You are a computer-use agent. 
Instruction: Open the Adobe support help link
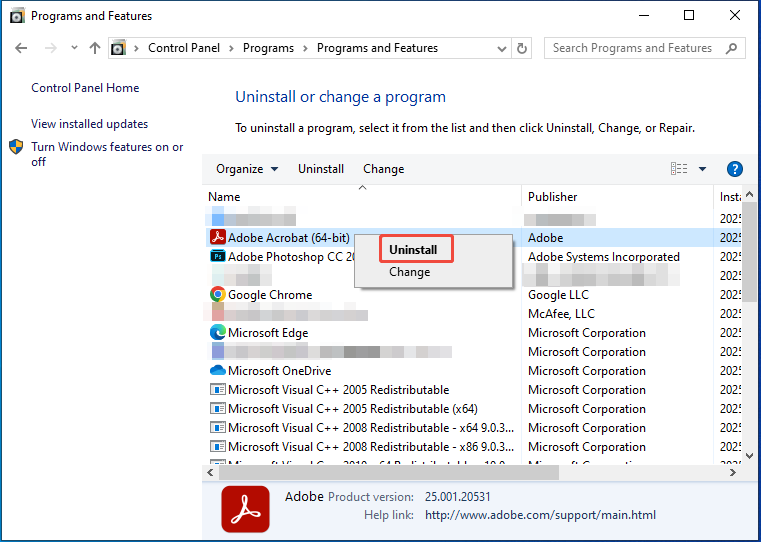[x=540, y=515]
